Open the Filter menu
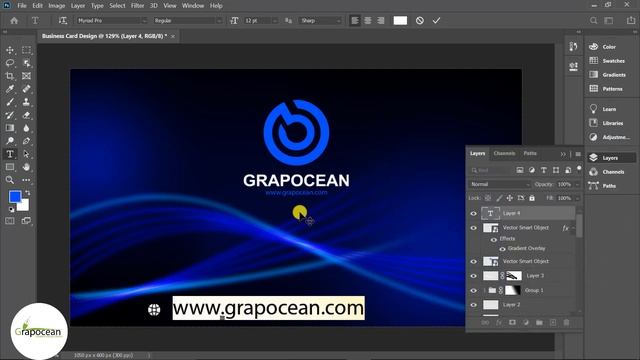 point(137,6)
